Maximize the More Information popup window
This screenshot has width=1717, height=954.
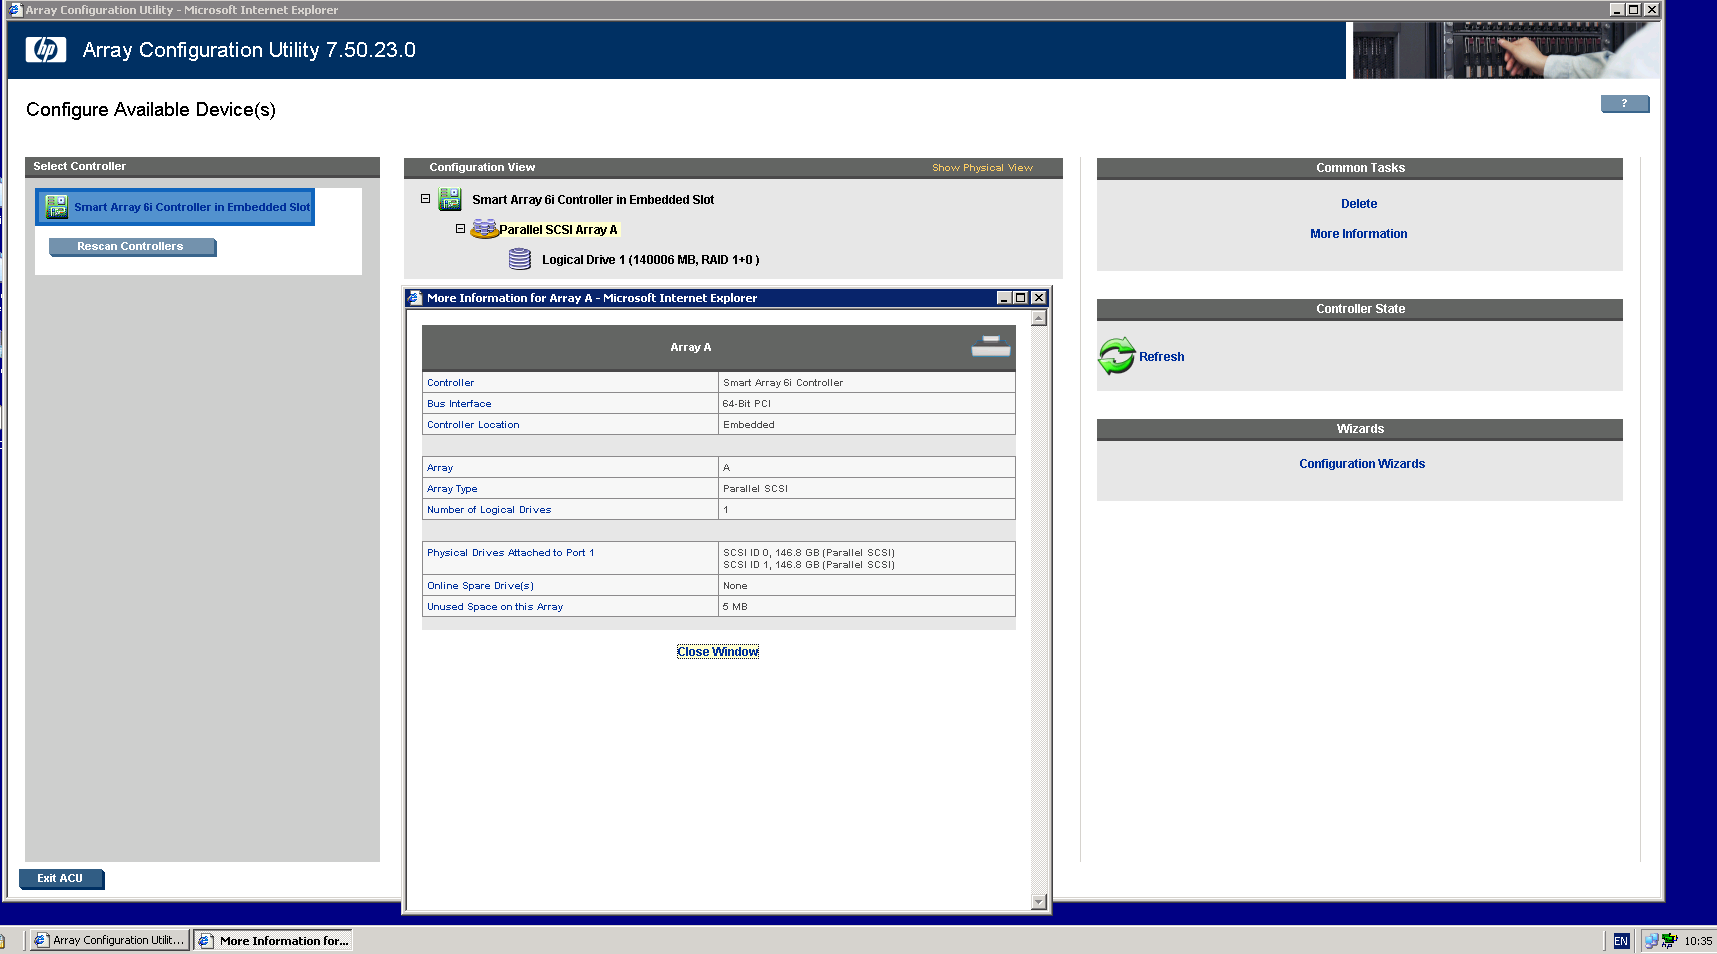1021,298
